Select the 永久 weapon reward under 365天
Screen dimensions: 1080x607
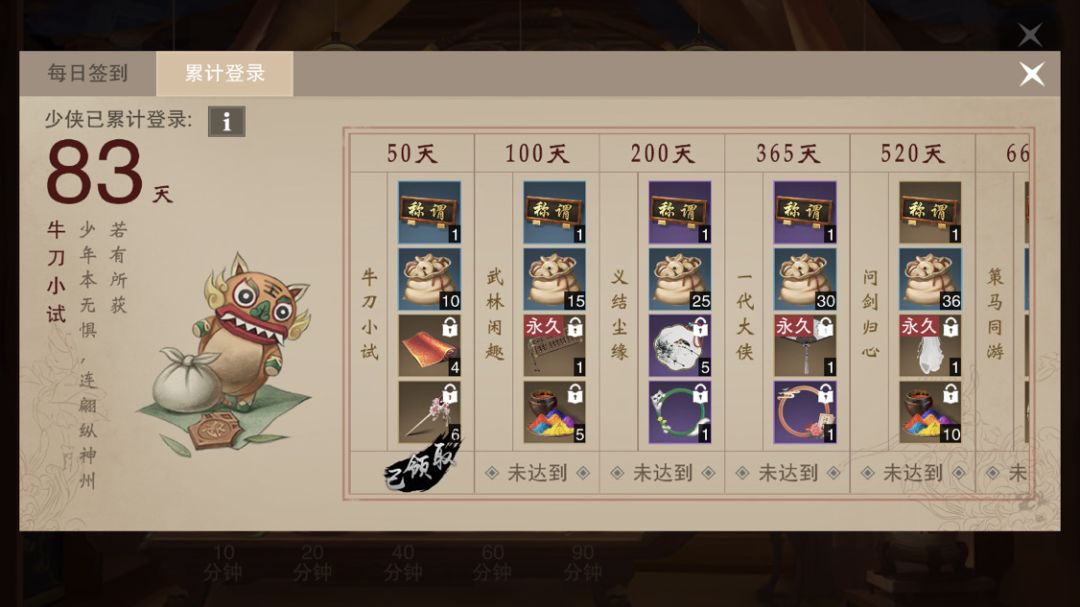pos(805,346)
